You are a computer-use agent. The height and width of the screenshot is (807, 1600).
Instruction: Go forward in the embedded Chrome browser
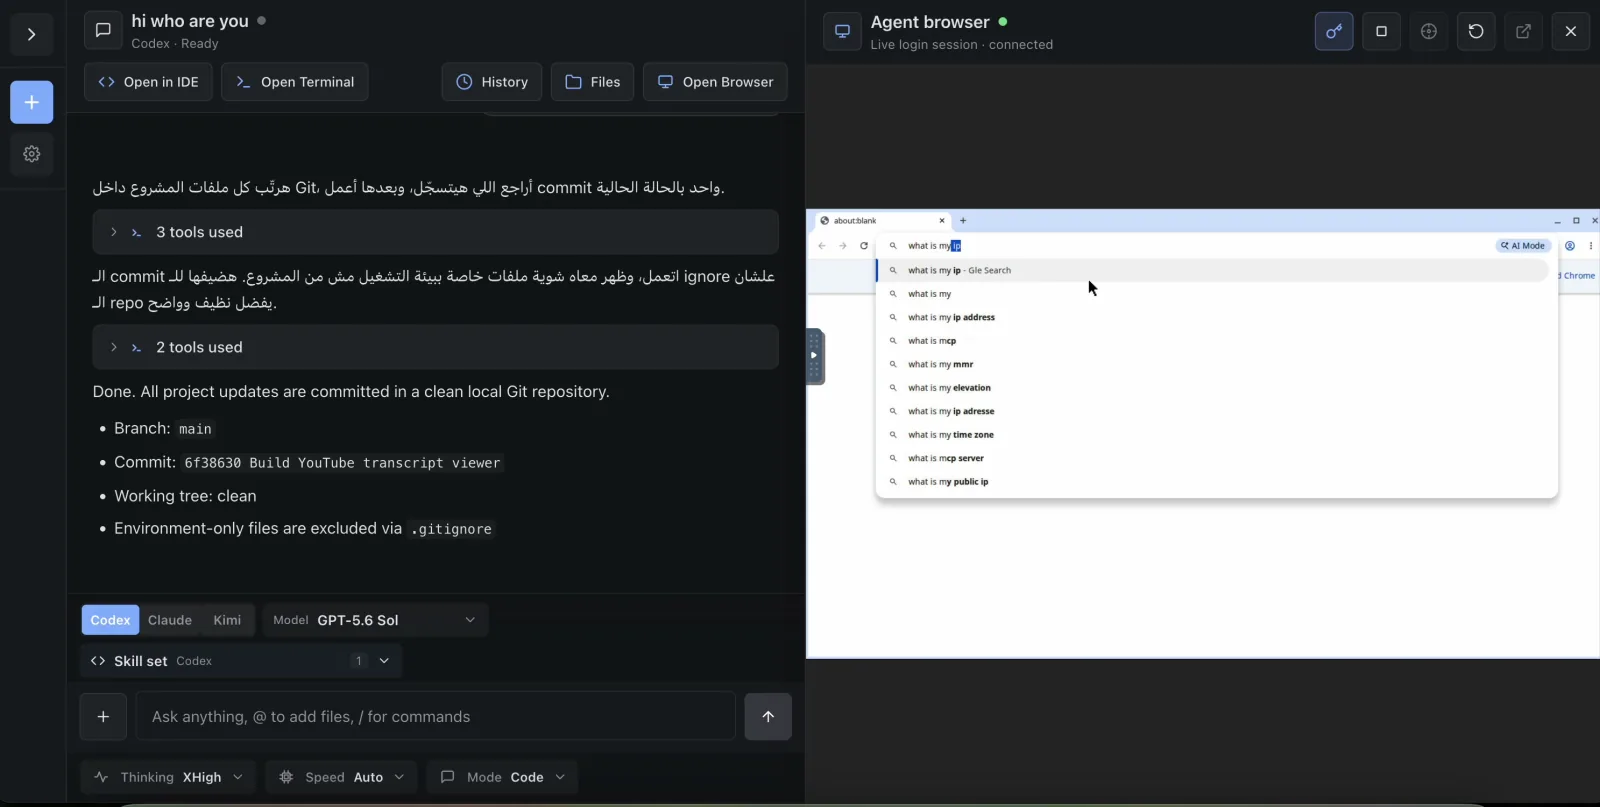click(843, 246)
